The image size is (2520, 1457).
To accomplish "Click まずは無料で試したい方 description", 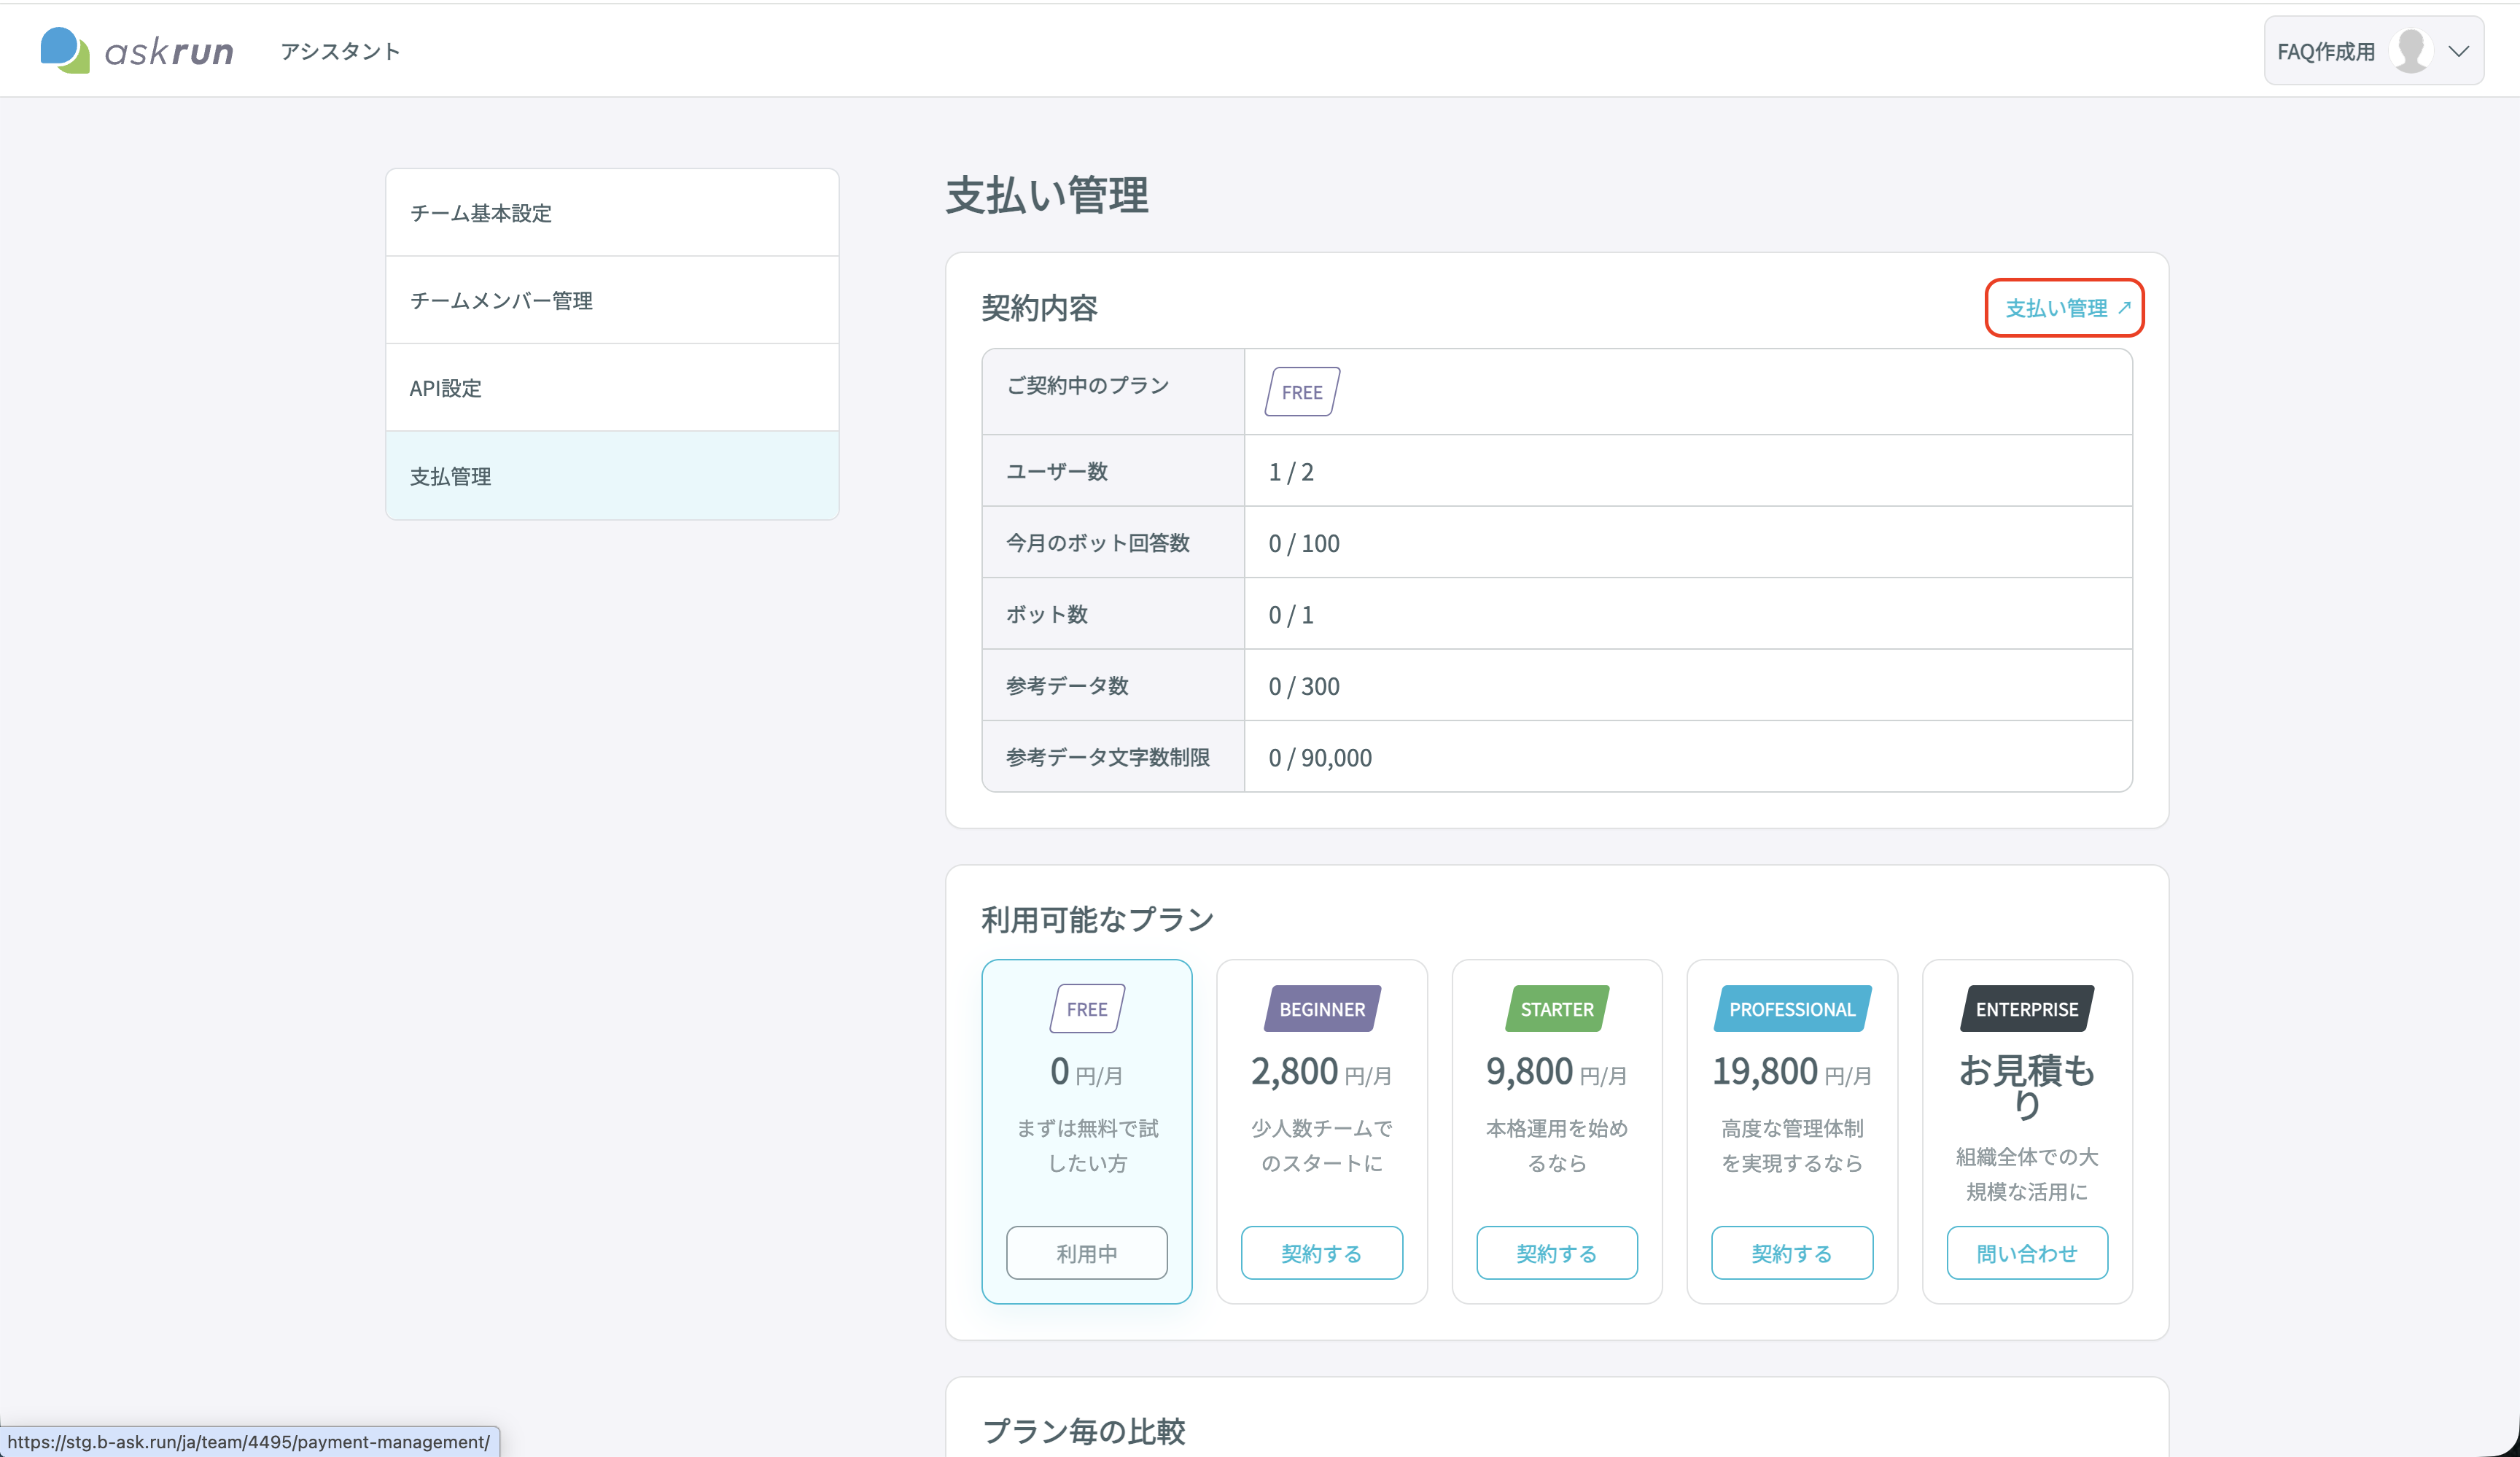I will (x=1087, y=1146).
